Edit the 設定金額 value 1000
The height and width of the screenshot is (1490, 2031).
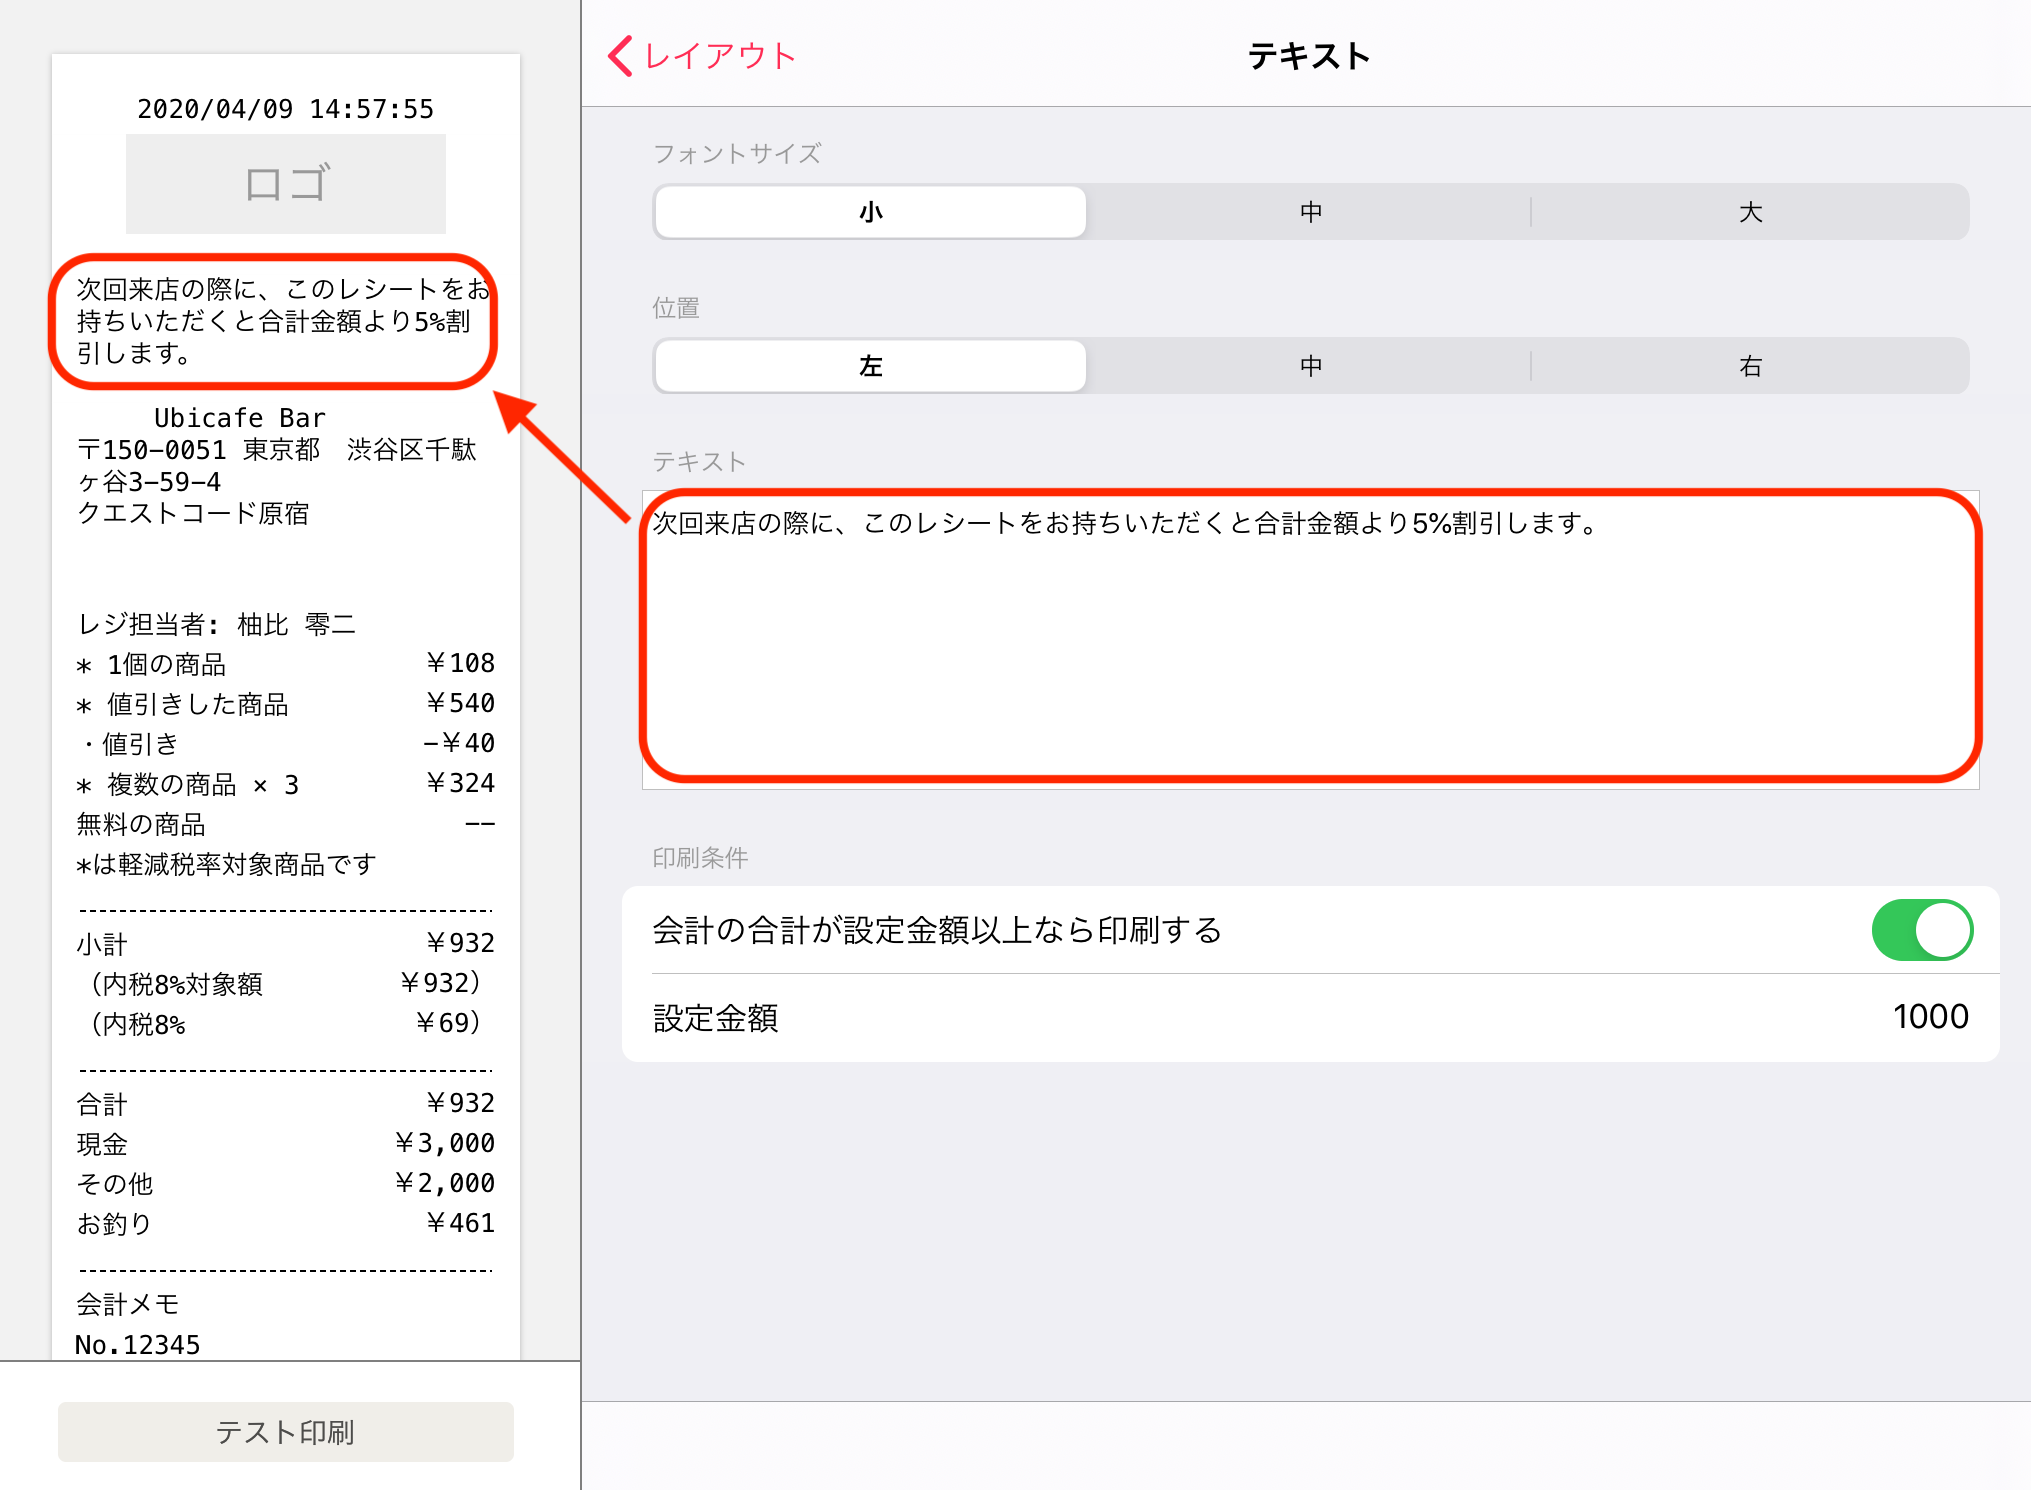click(1929, 1017)
